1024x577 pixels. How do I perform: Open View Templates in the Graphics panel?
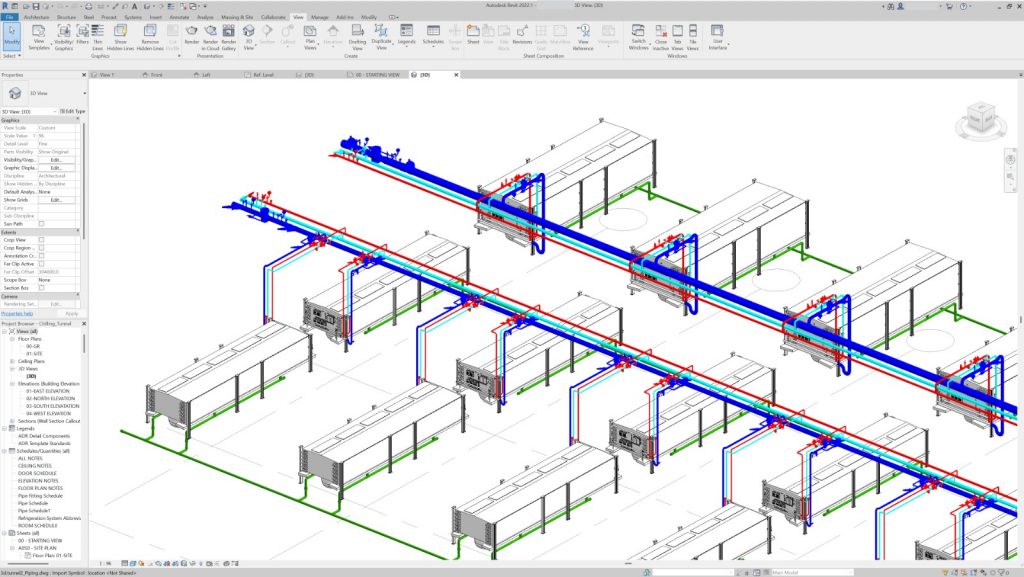(x=39, y=37)
